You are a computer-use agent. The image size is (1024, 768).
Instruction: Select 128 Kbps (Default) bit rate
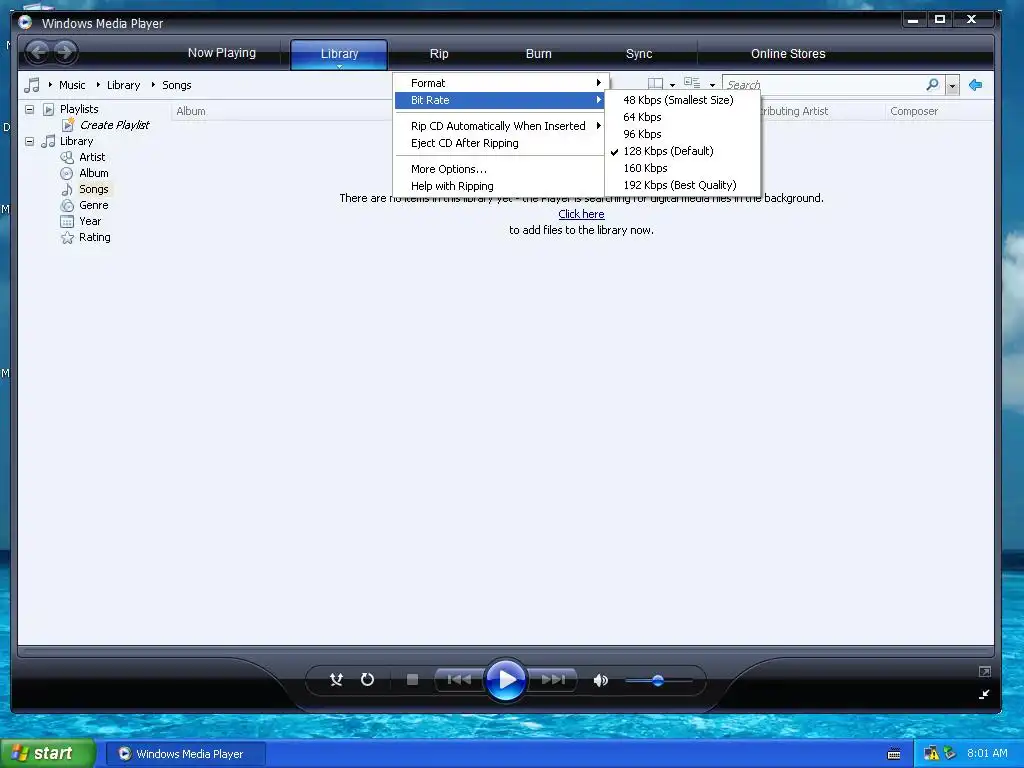[x=682, y=151]
